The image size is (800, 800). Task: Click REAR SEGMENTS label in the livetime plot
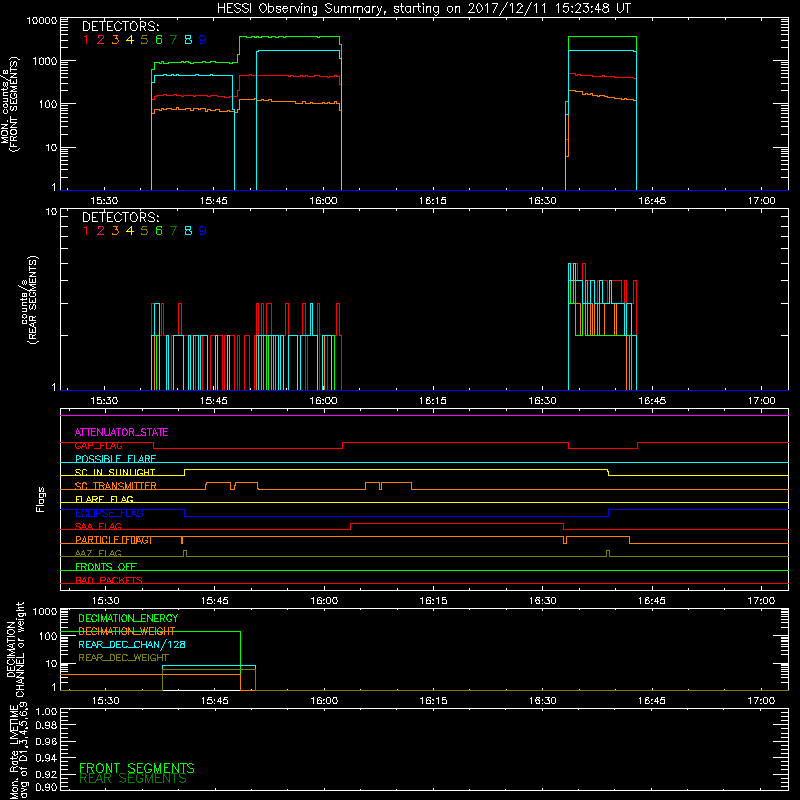click(133, 779)
